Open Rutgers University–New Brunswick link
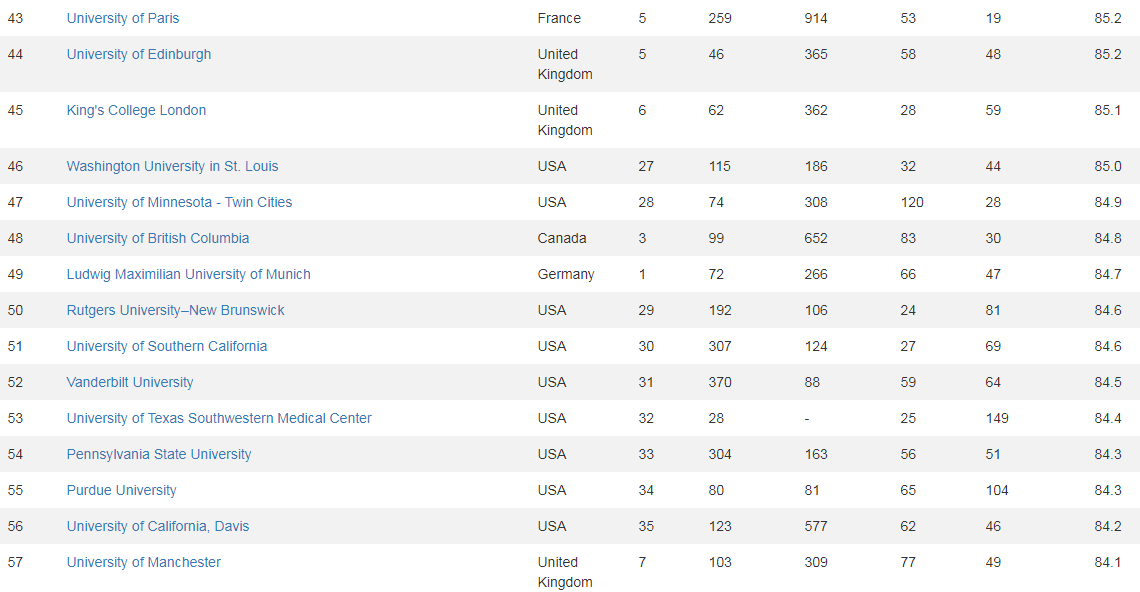Viewport: 1140px width, 592px height. coord(175,311)
